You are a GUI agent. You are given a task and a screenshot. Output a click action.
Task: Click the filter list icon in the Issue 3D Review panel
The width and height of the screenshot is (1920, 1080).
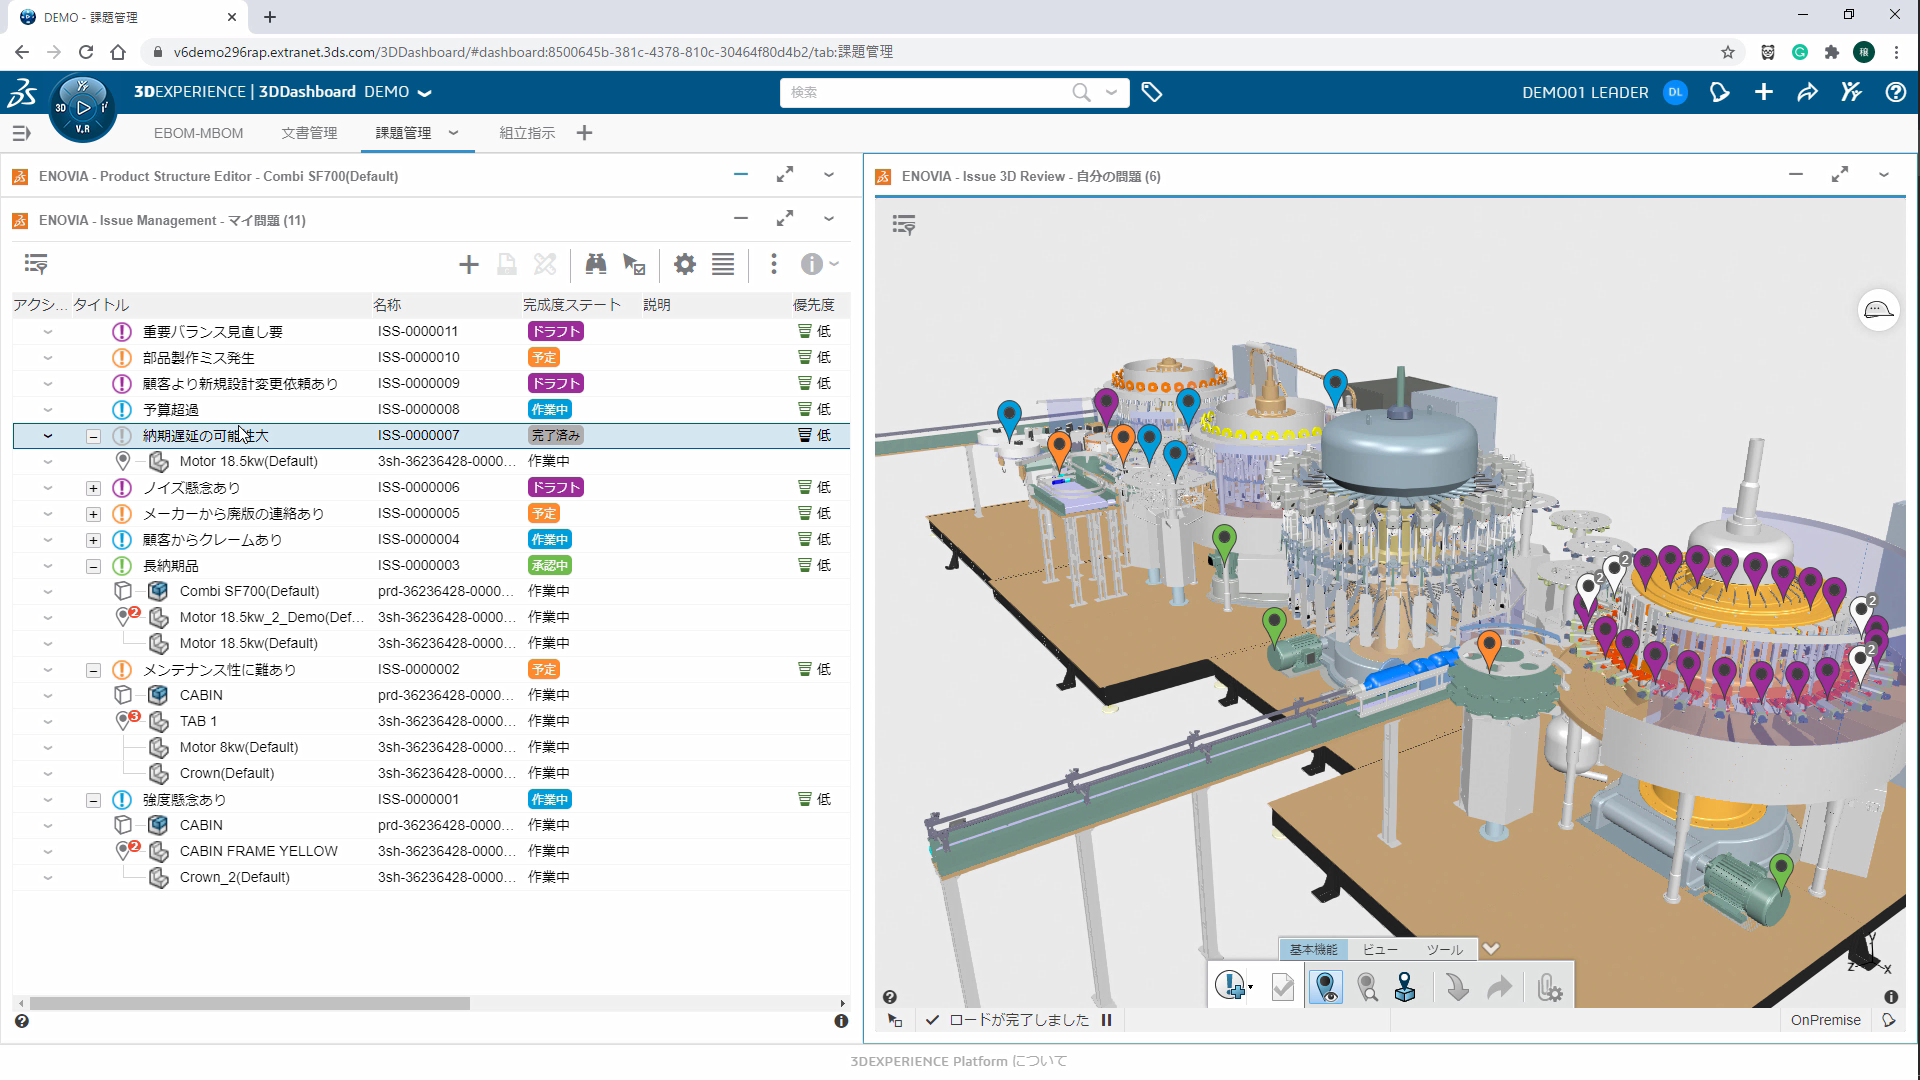tap(904, 225)
